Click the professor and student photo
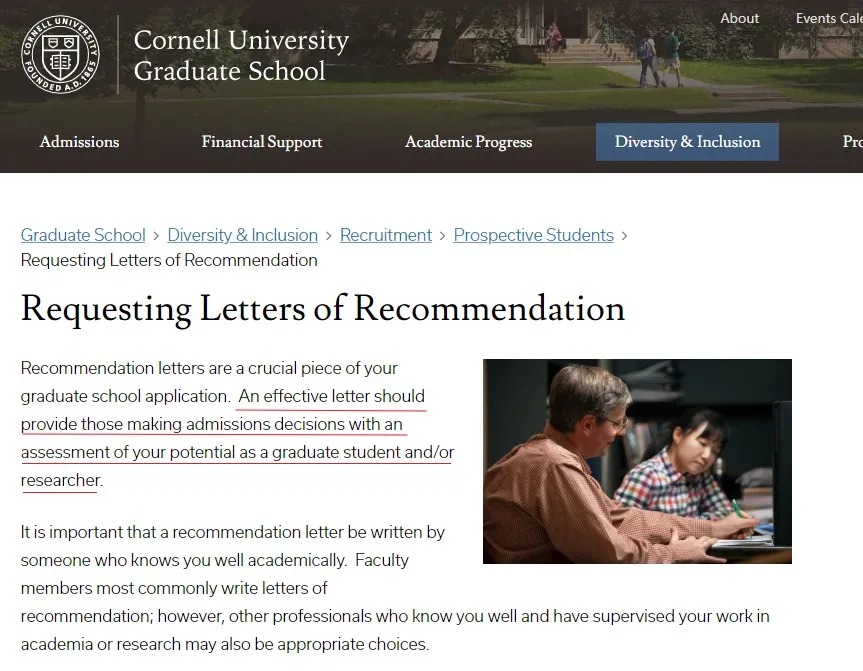This screenshot has height=671, width=863. tap(637, 461)
